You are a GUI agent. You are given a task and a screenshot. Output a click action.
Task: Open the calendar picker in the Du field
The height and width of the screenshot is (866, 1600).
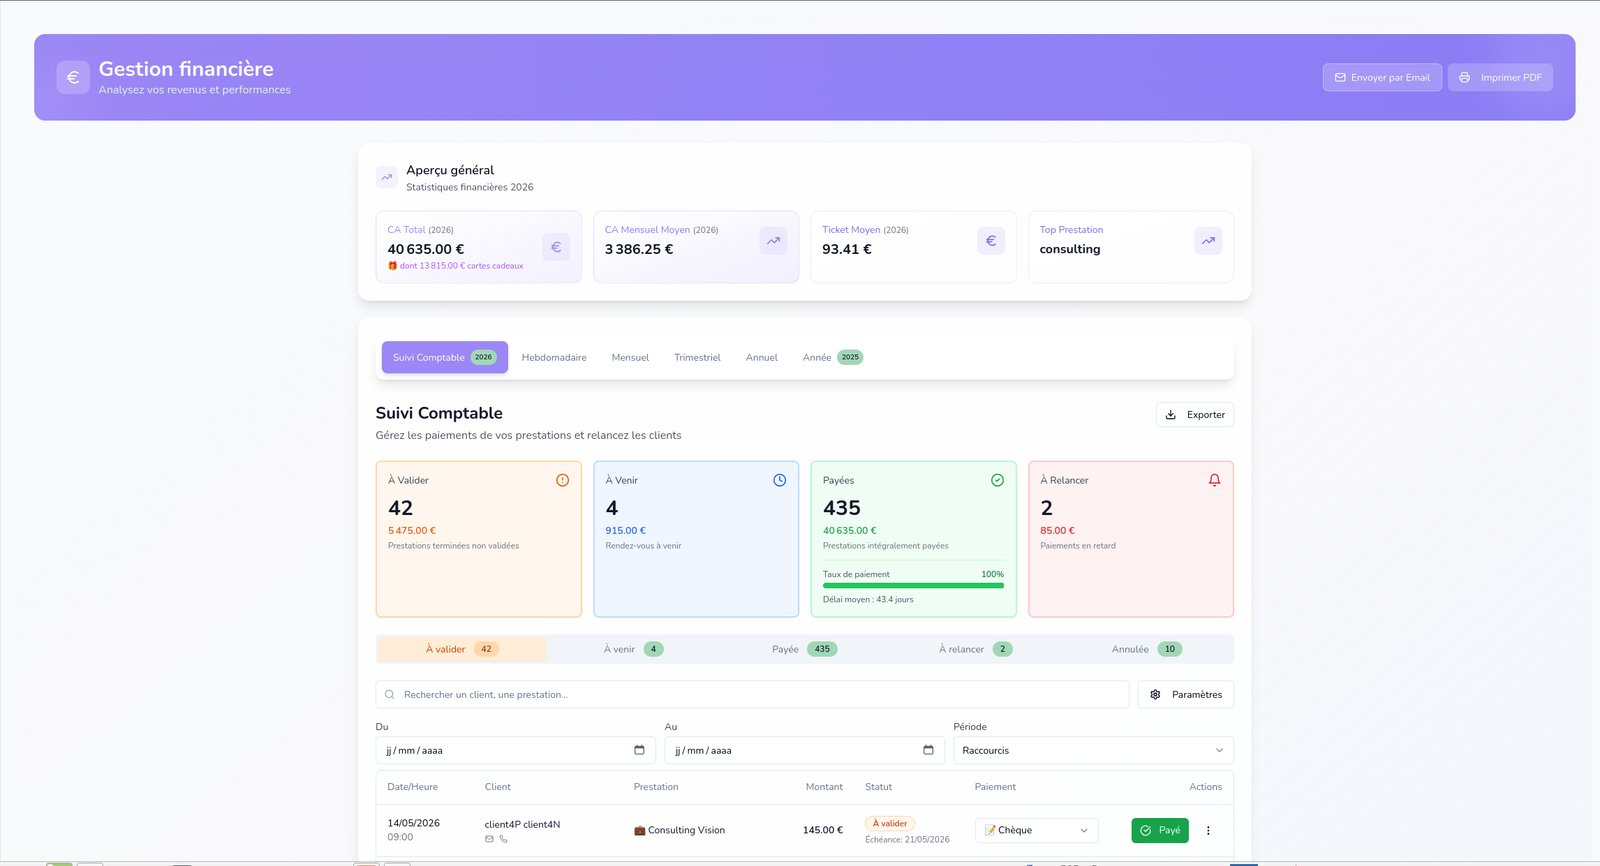tap(639, 750)
